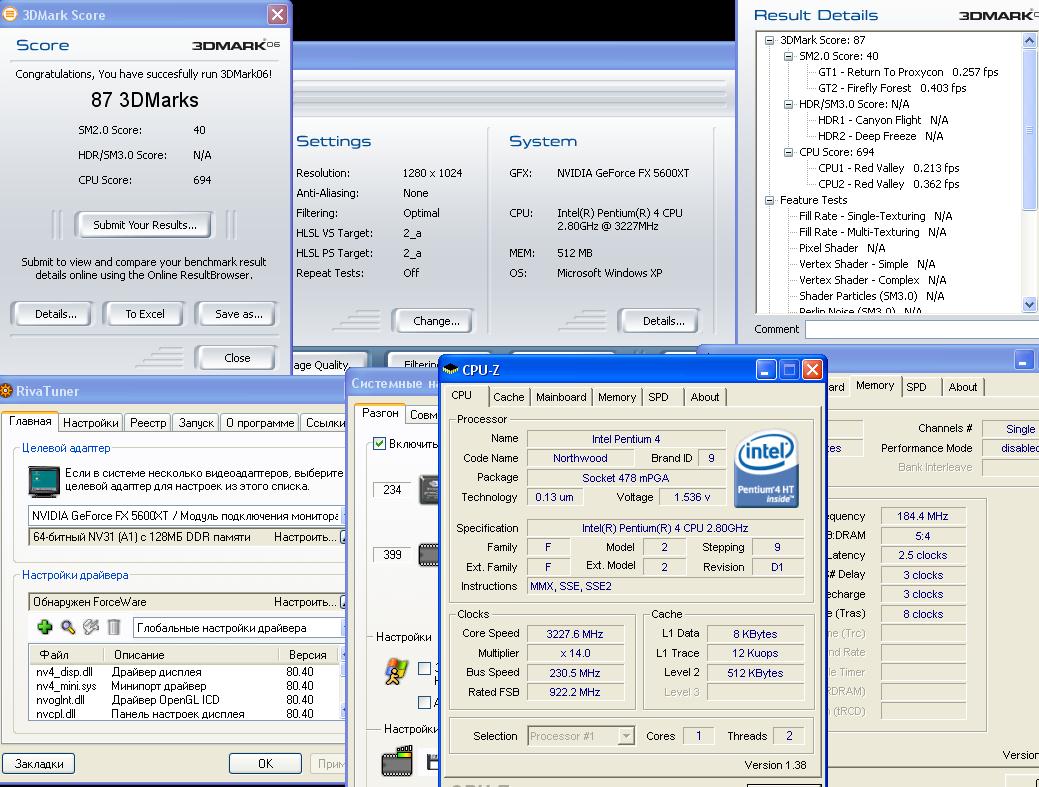Minimize the background CPU-Z Memory window
1039x787 pixels.
(1023, 360)
